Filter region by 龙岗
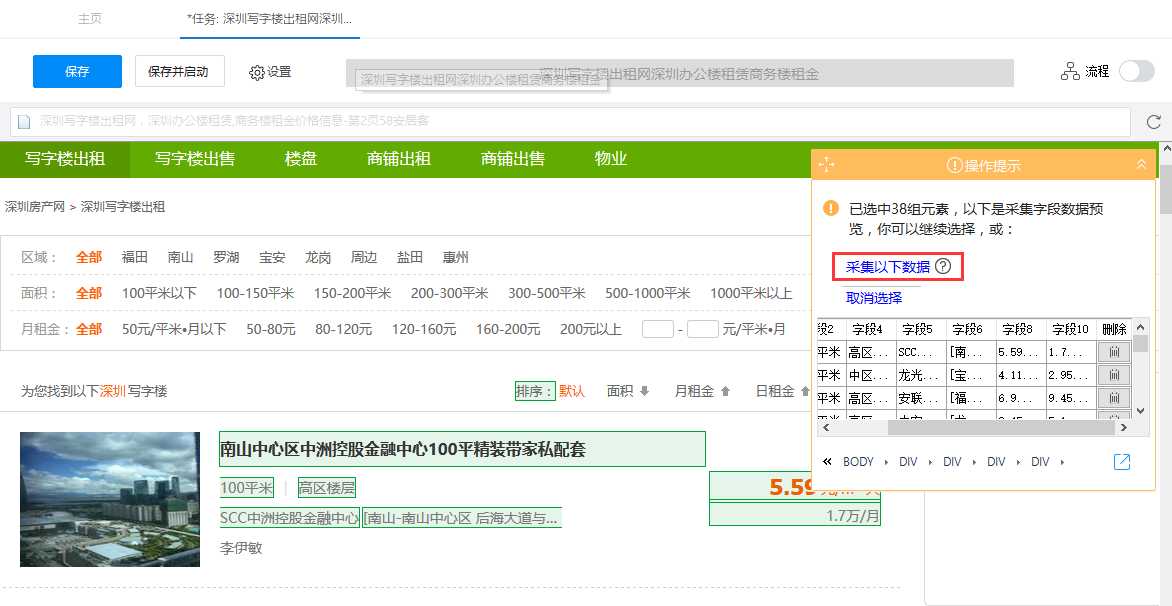 (x=318, y=258)
